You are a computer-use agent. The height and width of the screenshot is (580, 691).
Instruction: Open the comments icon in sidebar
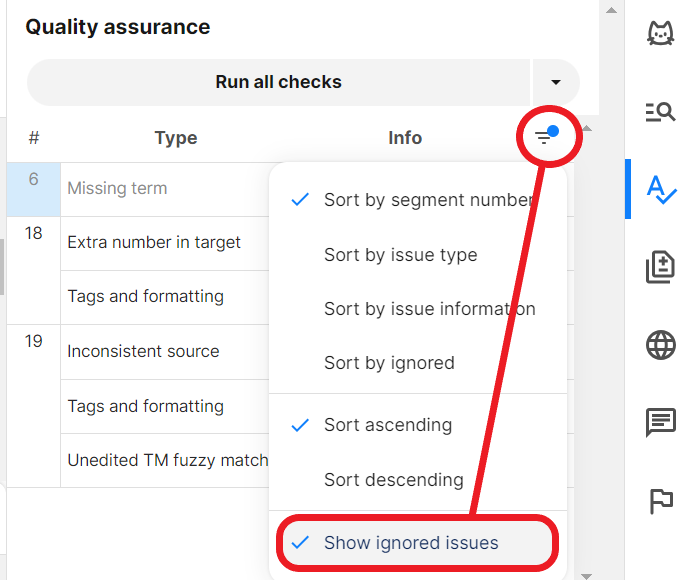[x=661, y=423]
